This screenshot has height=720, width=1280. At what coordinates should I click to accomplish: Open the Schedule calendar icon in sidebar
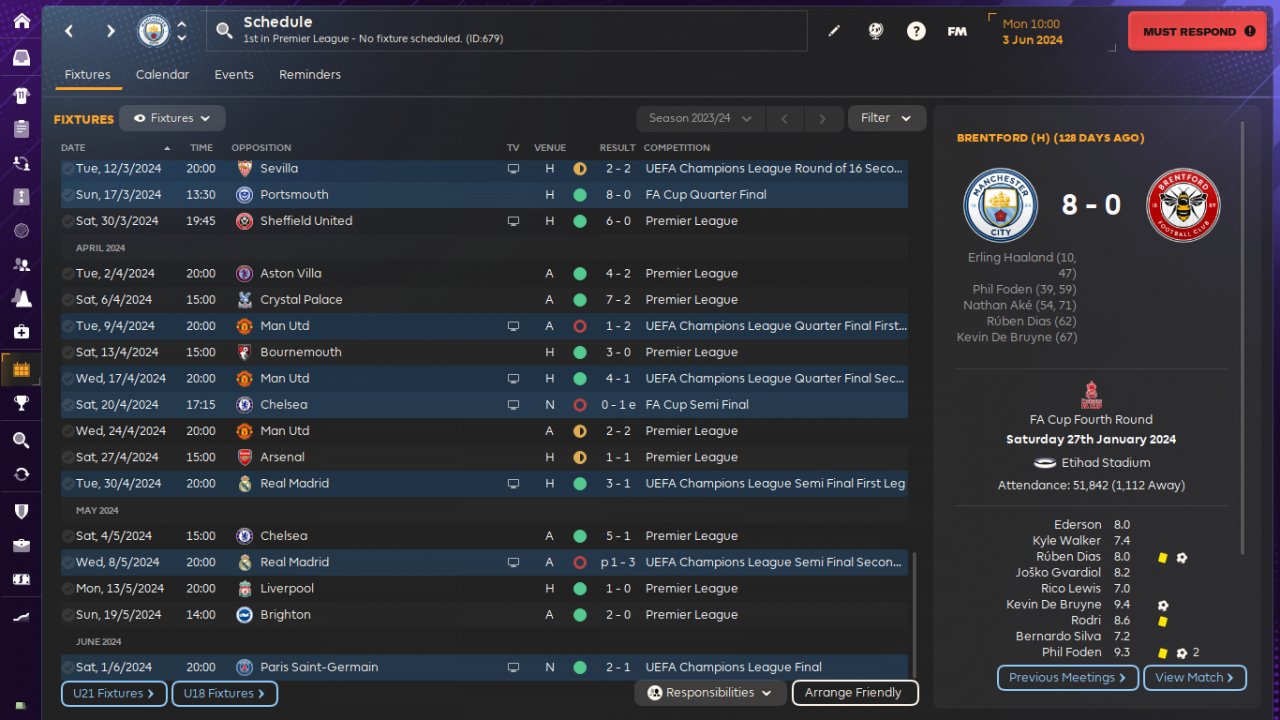click(21, 369)
